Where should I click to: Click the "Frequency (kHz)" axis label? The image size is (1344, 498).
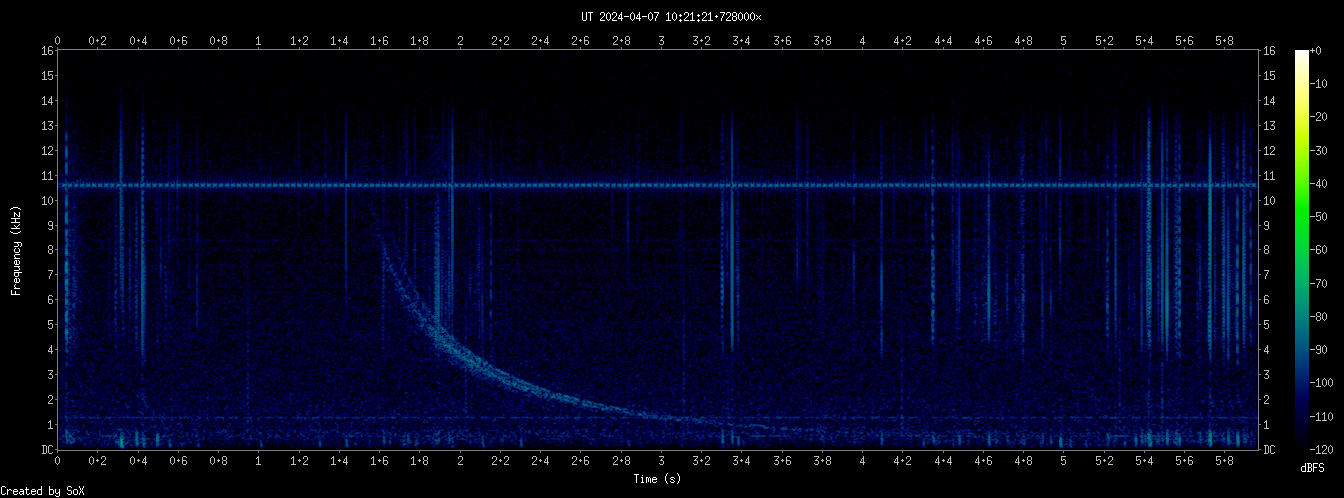(17, 250)
